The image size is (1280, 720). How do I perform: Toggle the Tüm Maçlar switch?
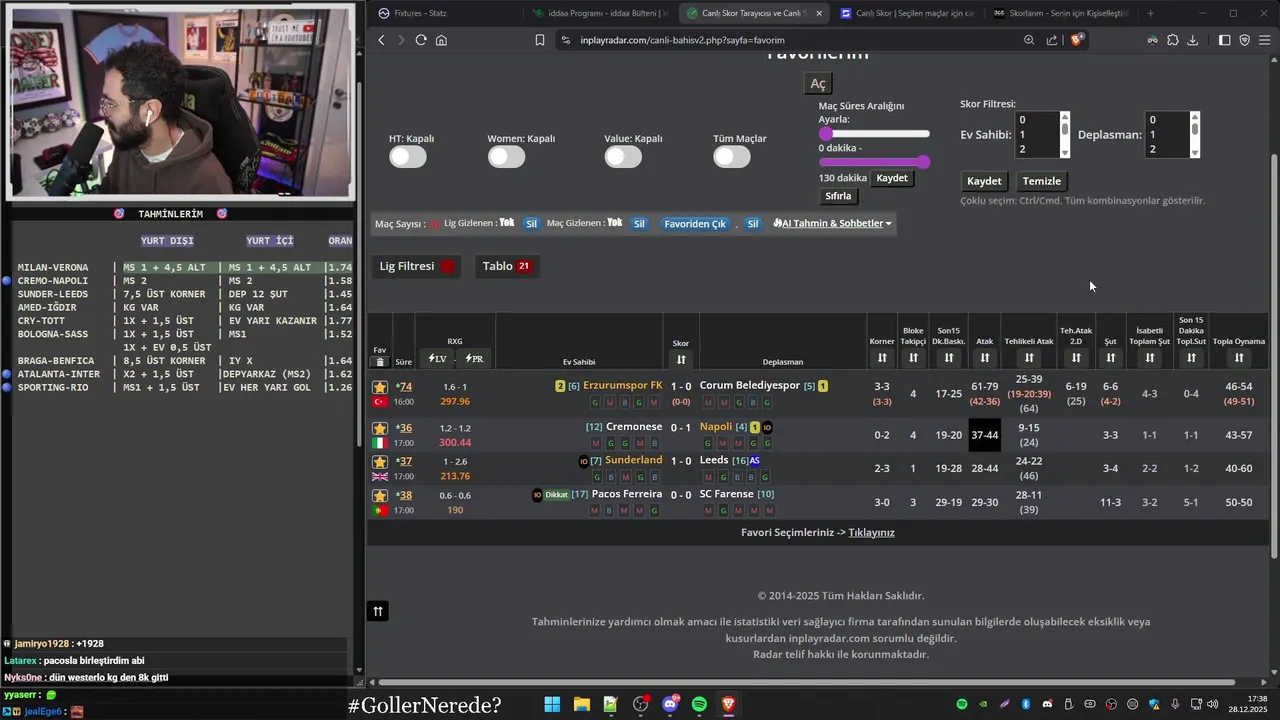tap(732, 157)
